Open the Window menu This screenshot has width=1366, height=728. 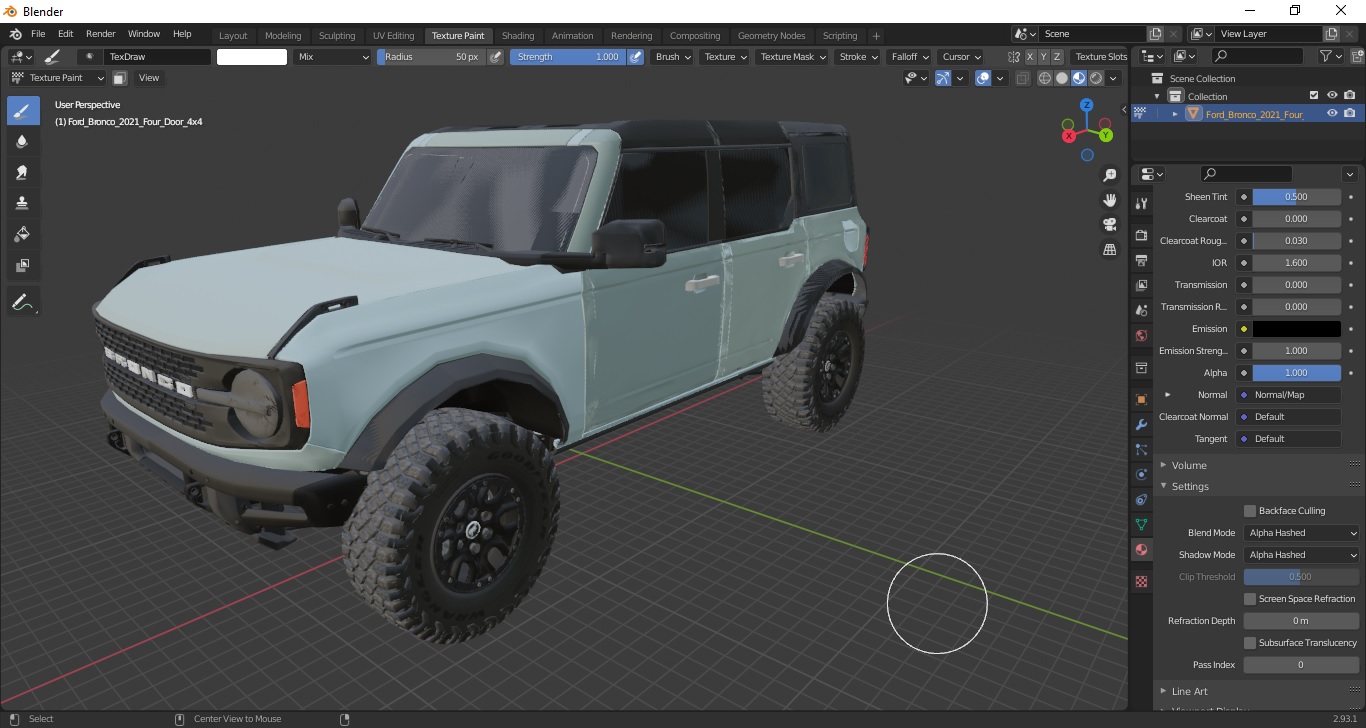coord(143,34)
